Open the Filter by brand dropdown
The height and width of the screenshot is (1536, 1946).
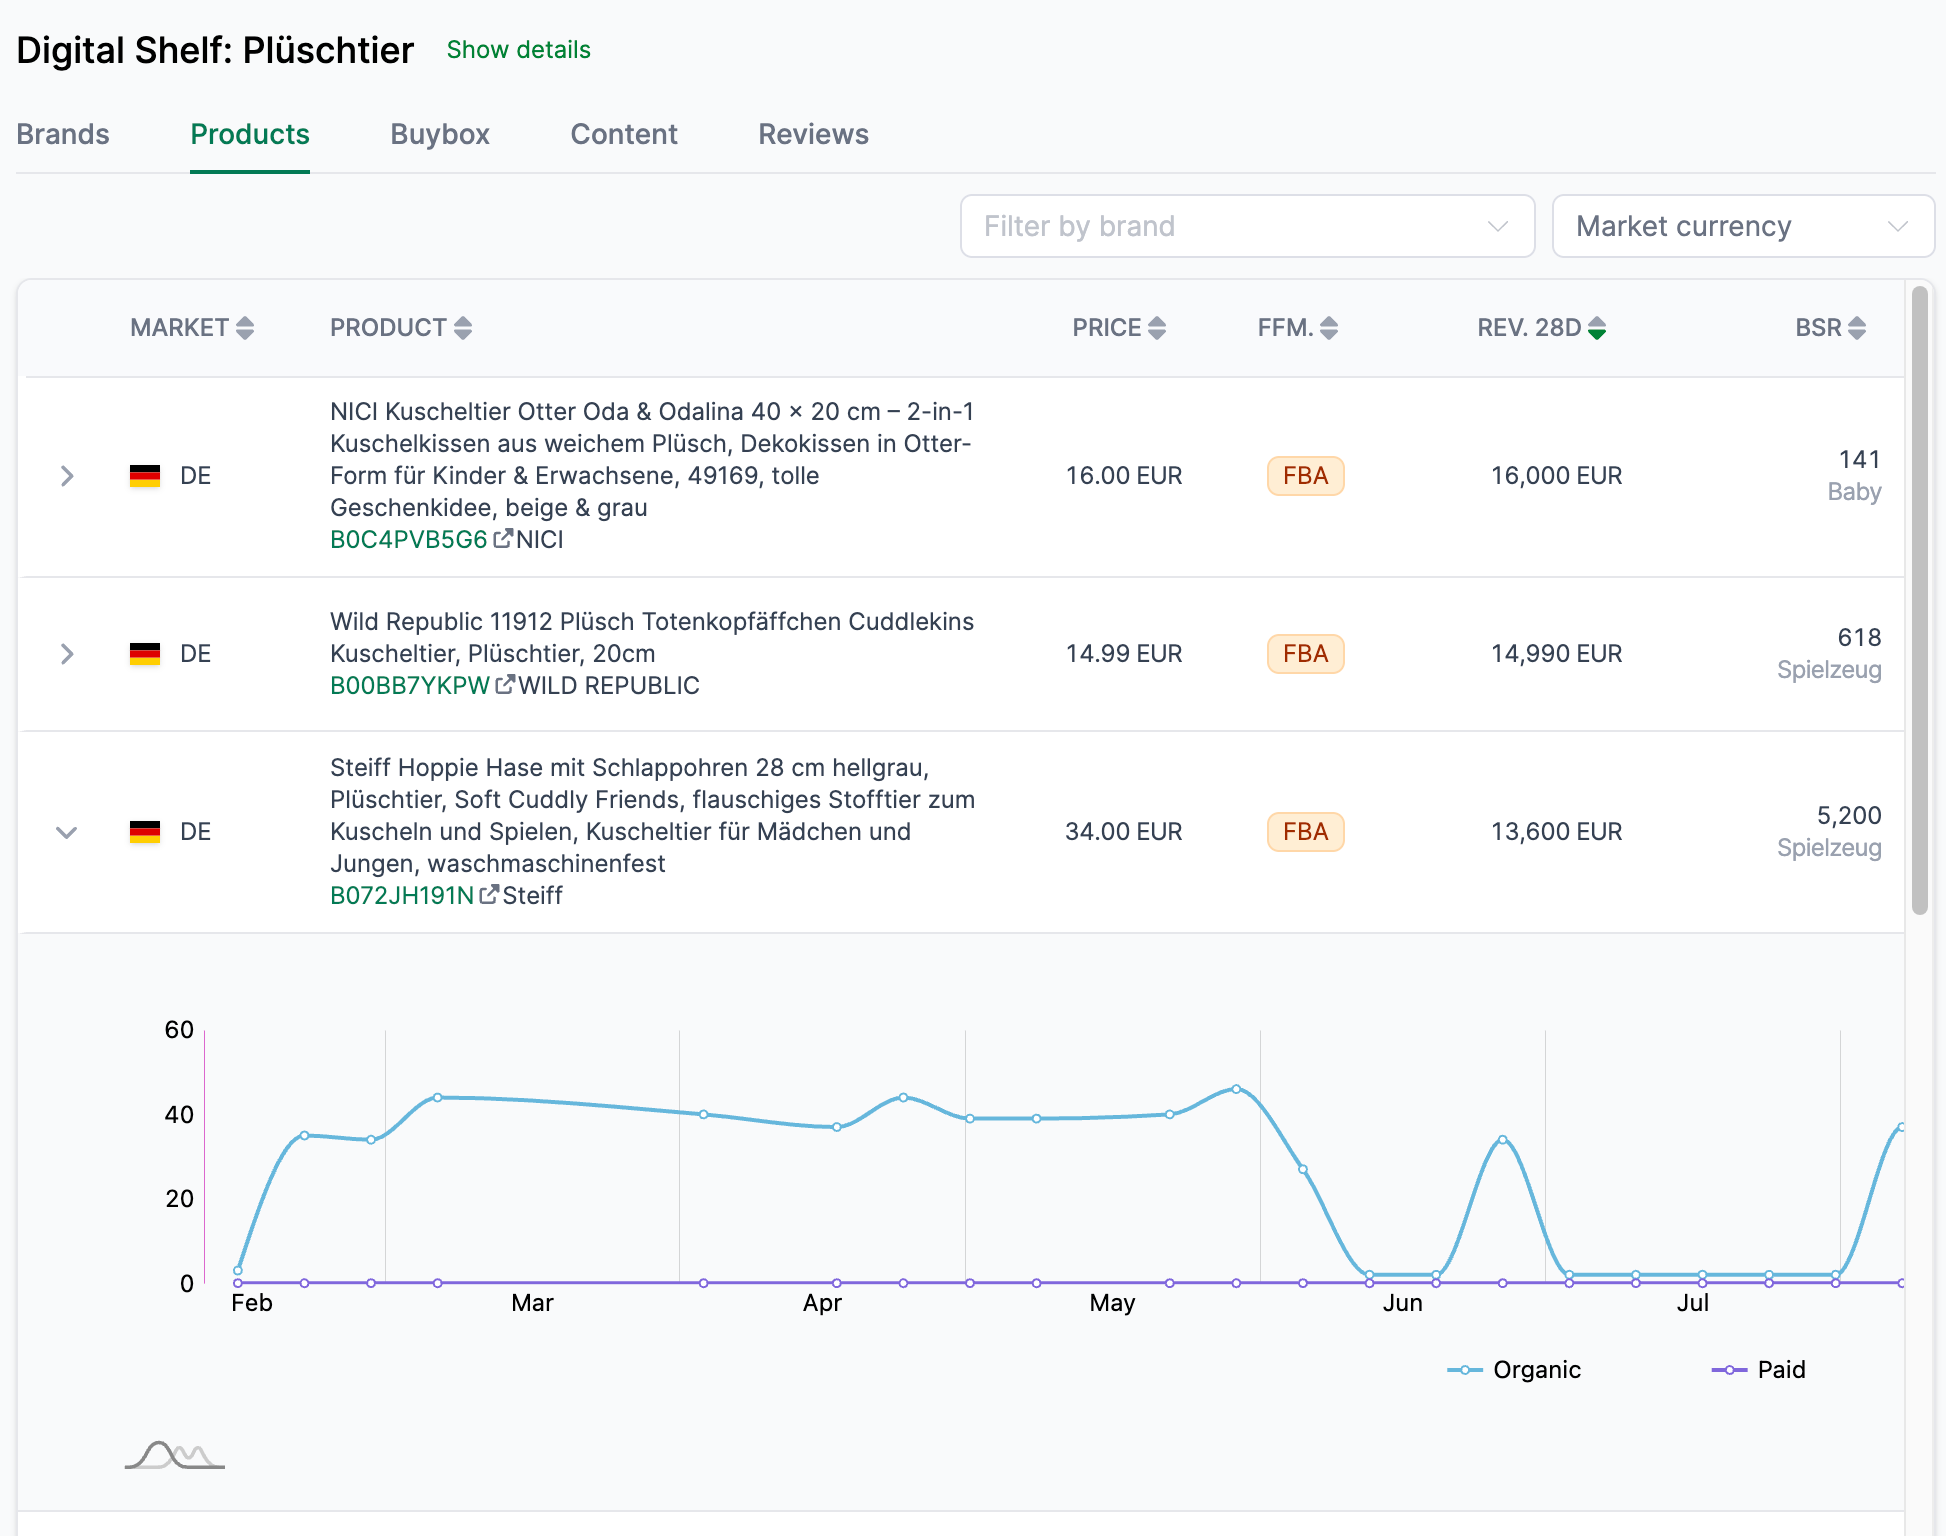1246,226
